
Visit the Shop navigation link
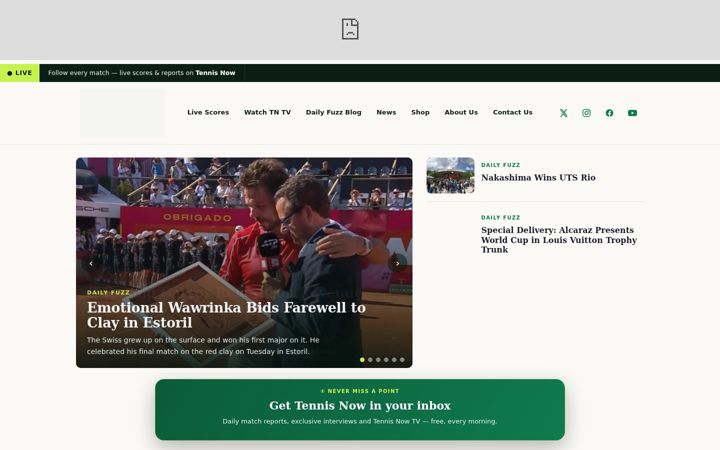coord(420,112)
